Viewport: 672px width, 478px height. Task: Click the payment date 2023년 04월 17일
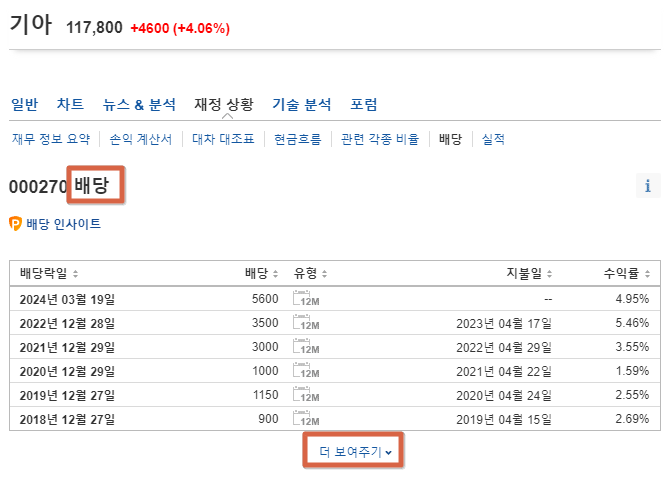click(x=504, y=323)
